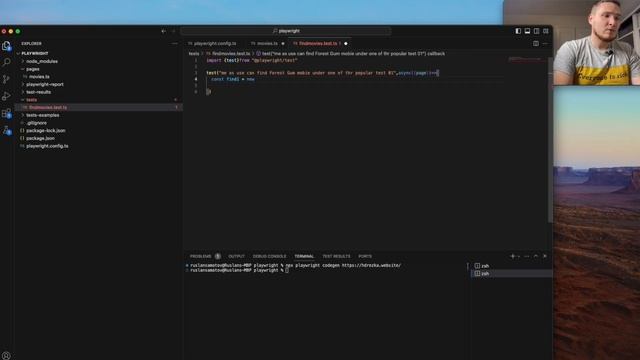
Task: Click the unsaved dot on findmovies.test.ts tab
Action: pyautogui.click(x=346, y=43)
